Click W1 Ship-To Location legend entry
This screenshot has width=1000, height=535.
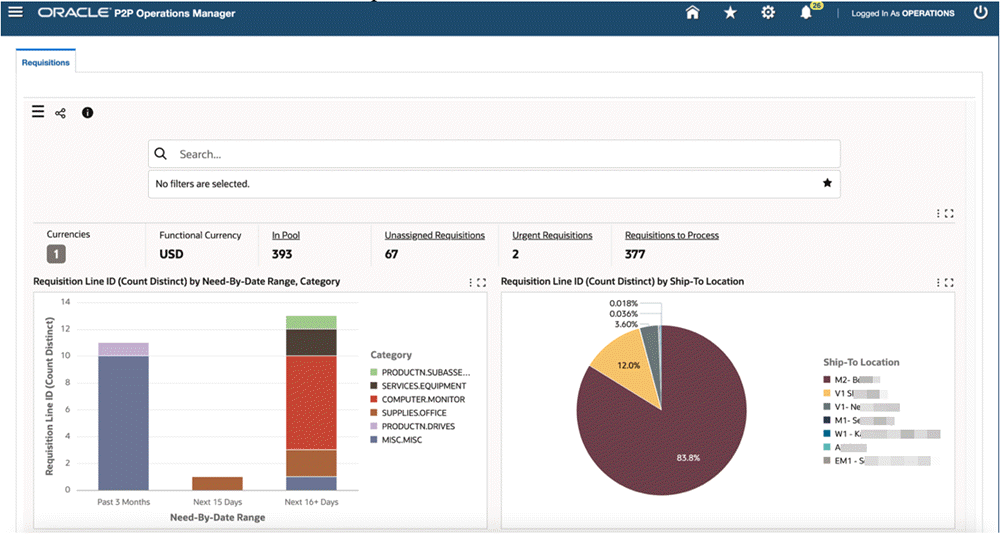(882, 434)
